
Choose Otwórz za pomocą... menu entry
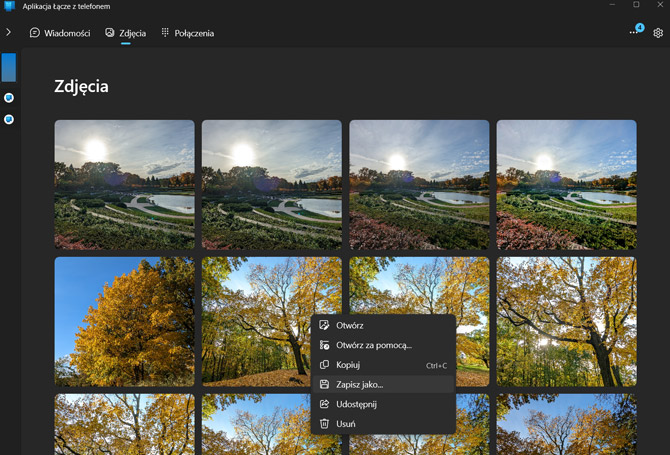(383, 345)
